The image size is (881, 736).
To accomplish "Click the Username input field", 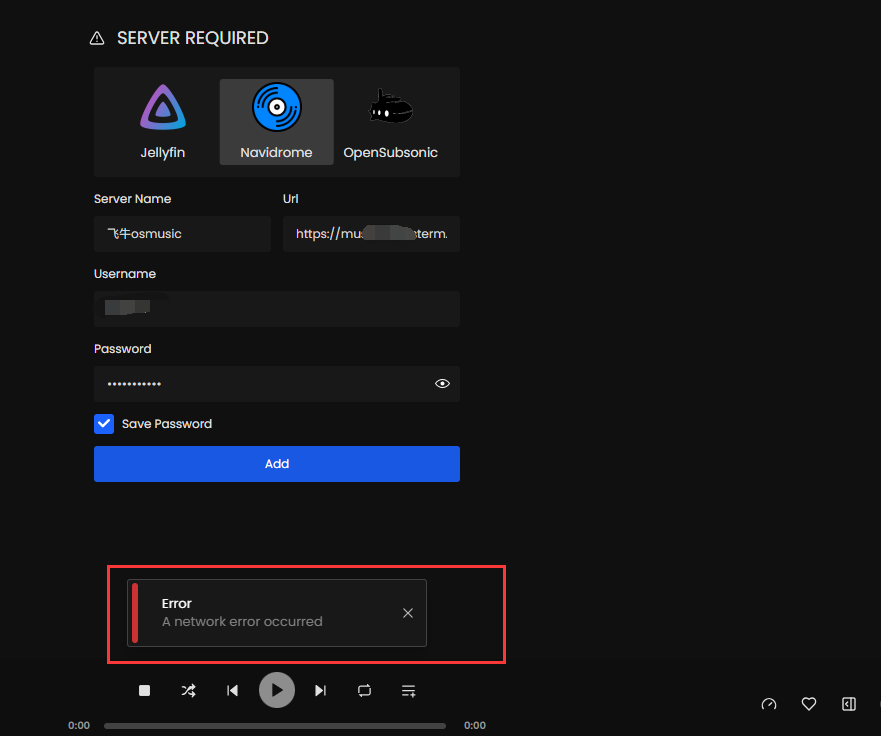I will tap(277, 308).
